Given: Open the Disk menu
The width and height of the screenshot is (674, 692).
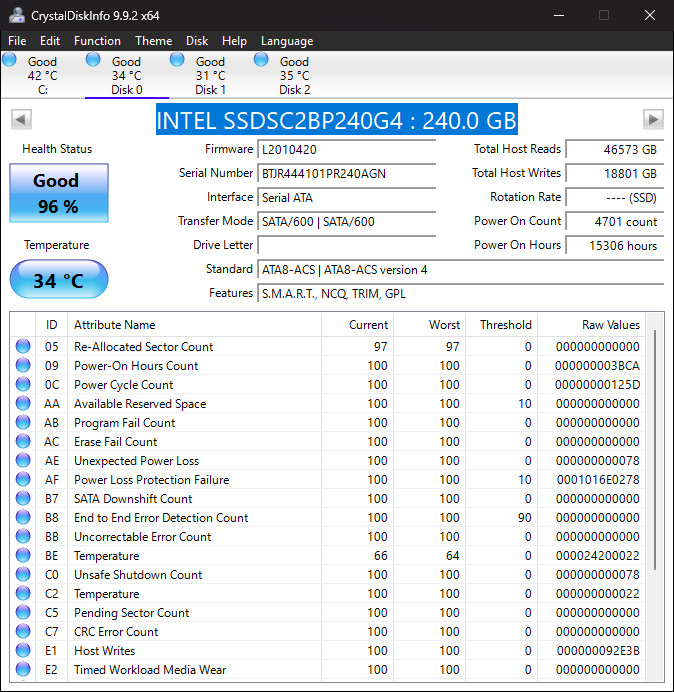Looking at the screenshot, I should 197,41.
